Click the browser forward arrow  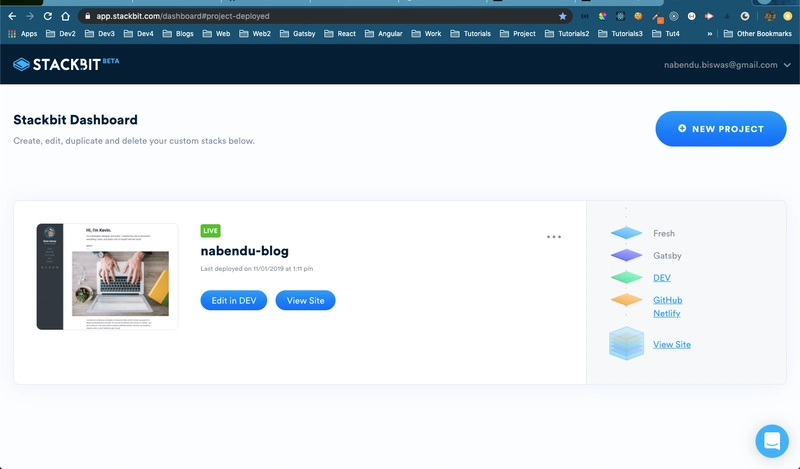[30, 16]
